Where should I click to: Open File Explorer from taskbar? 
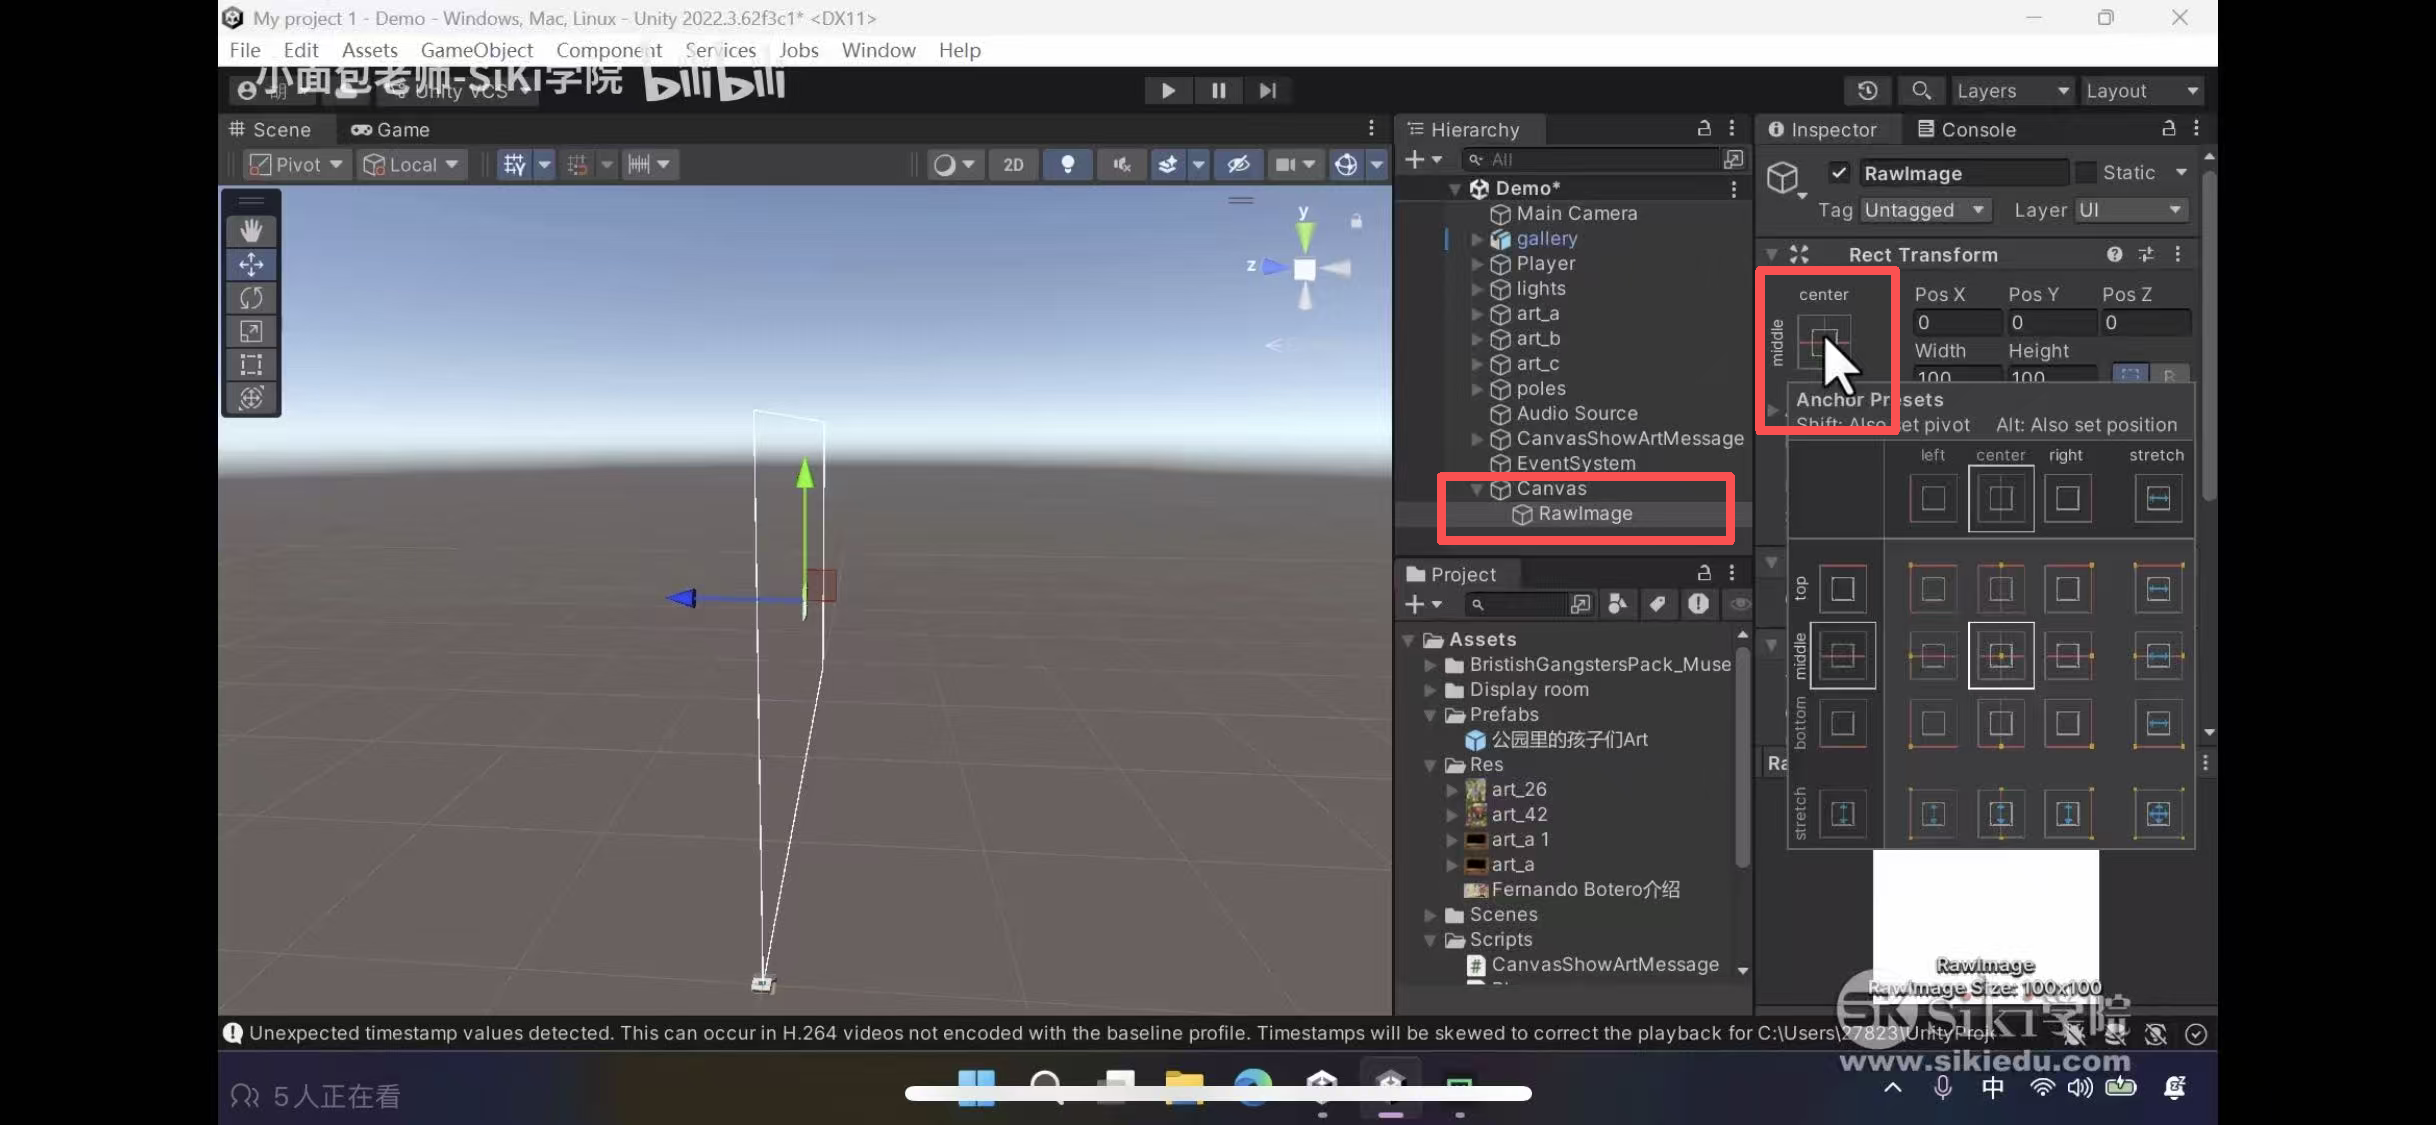[1183, 1088]
